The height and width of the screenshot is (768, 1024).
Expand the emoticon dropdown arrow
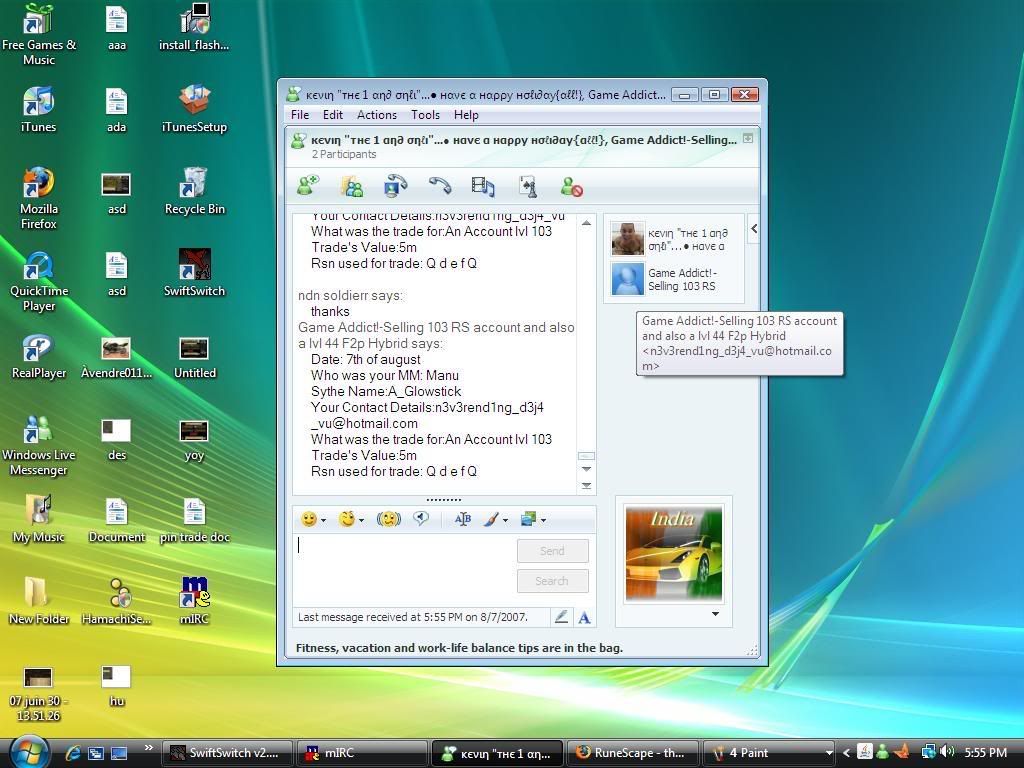[323, 520]
